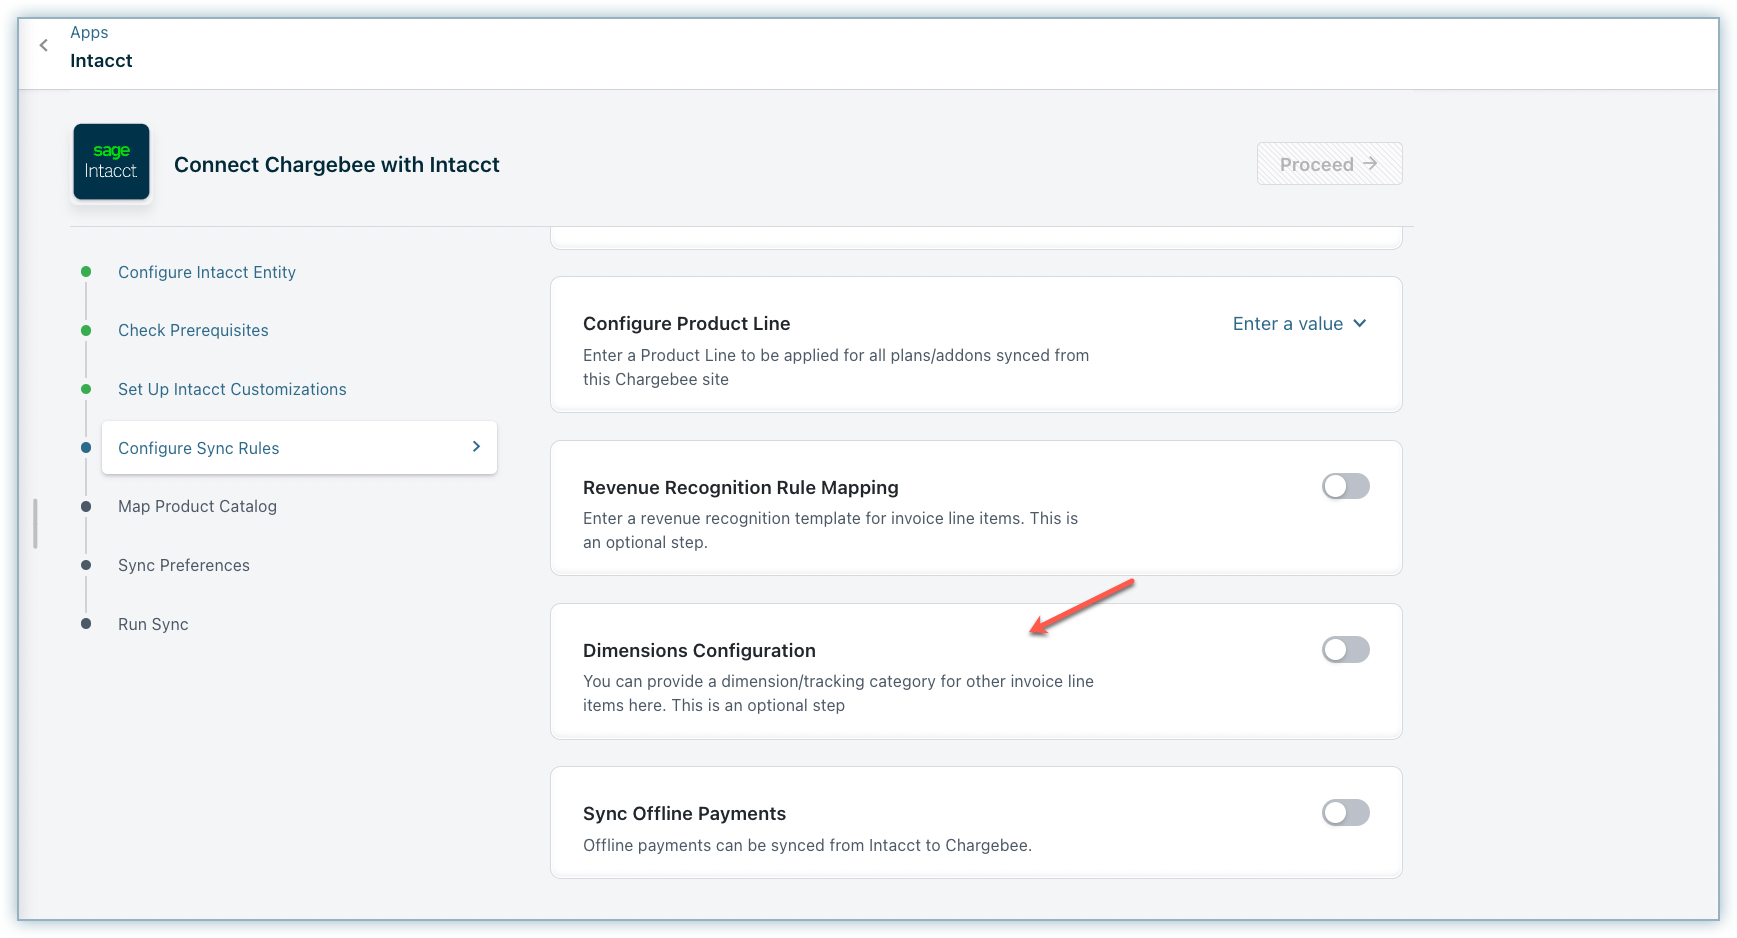
Task: Click the step dot beside Run Sync
Action: point(86,624)
